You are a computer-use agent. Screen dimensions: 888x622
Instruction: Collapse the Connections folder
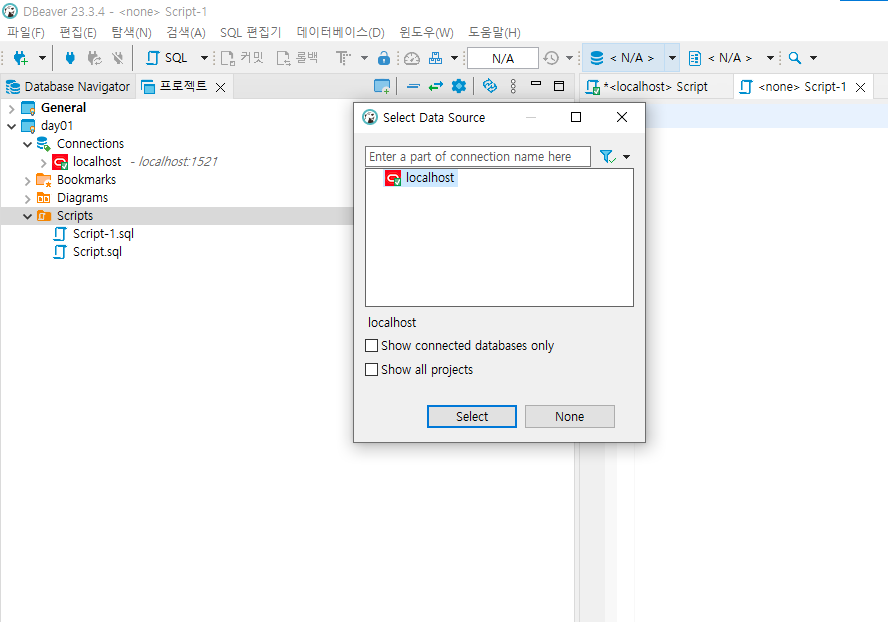click(27, 144)
